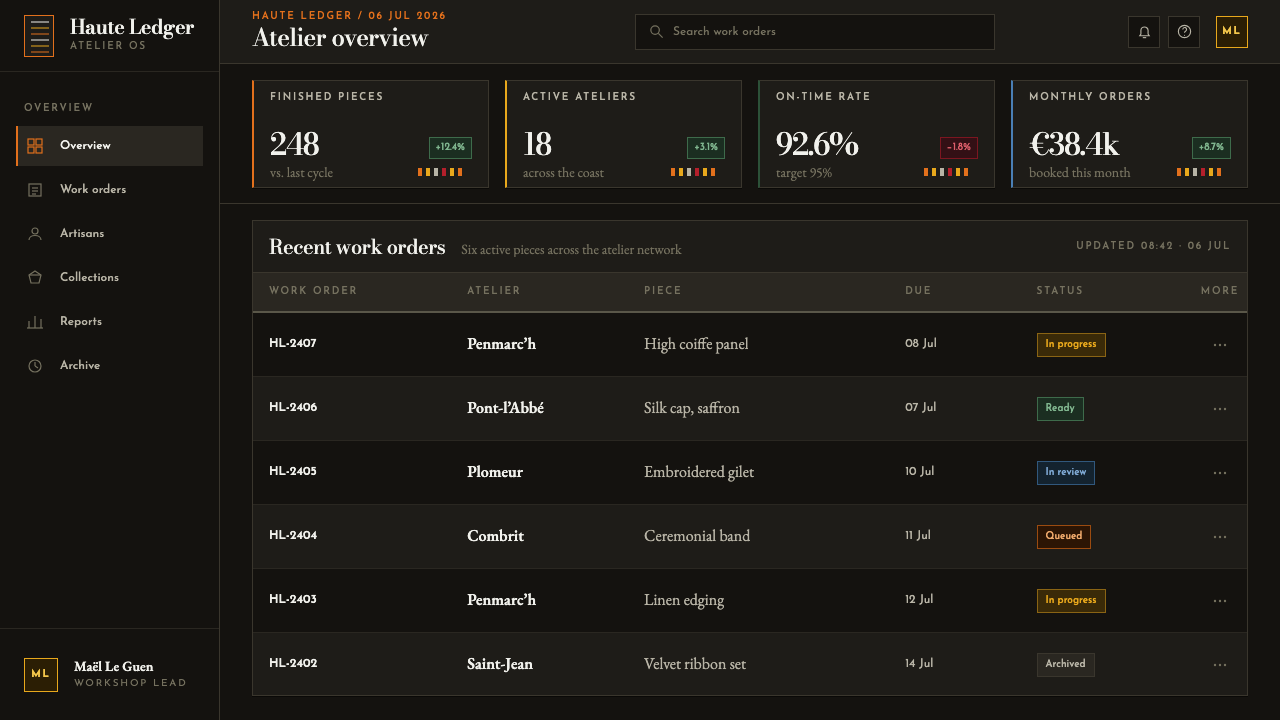Open the Finished Pieces stat card
The image size is (1280, 720).
[x=370, y=134]
